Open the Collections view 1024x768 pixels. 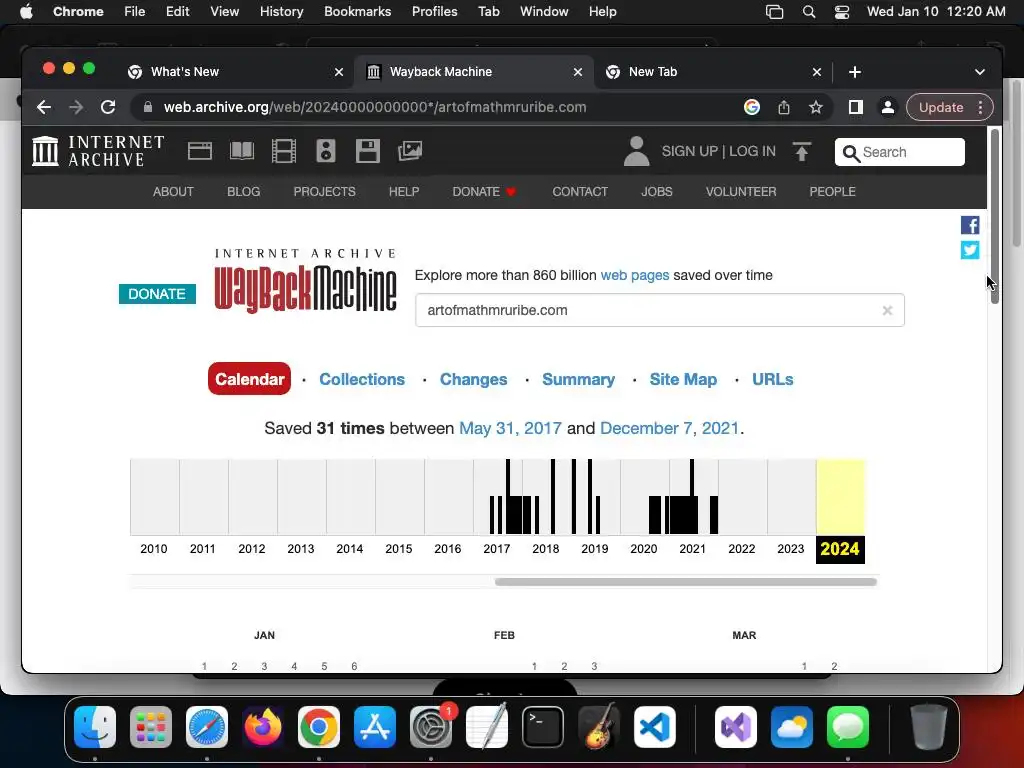coord(362,379)
